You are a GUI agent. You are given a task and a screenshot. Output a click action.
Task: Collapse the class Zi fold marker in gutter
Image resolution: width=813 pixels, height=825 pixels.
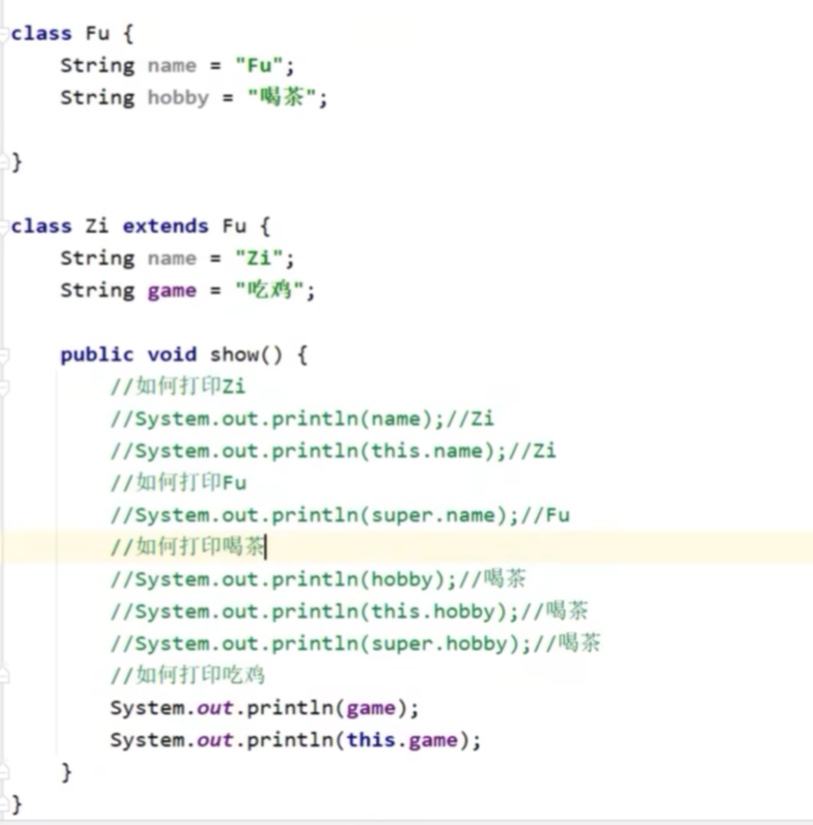(2, 227)
